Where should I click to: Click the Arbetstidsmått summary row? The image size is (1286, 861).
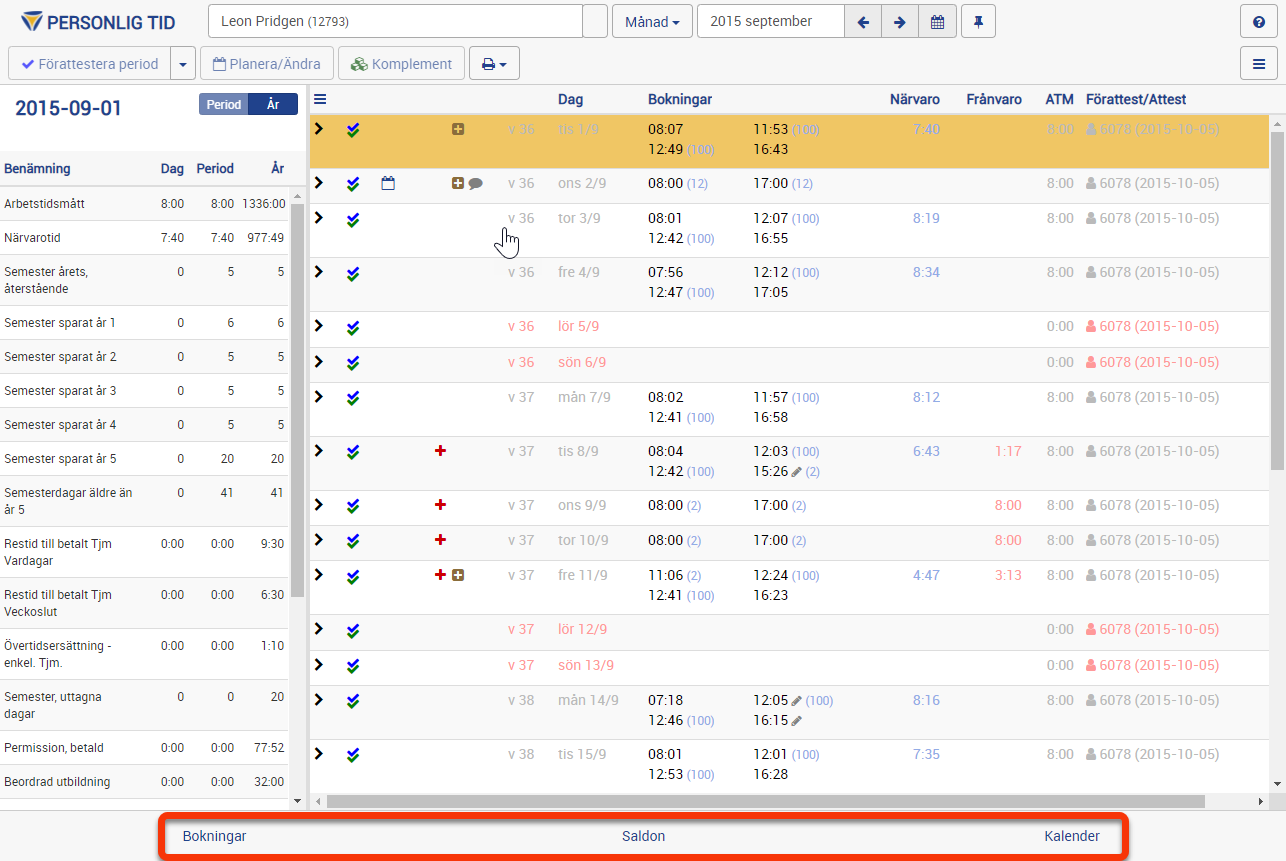tap(145, 204)
